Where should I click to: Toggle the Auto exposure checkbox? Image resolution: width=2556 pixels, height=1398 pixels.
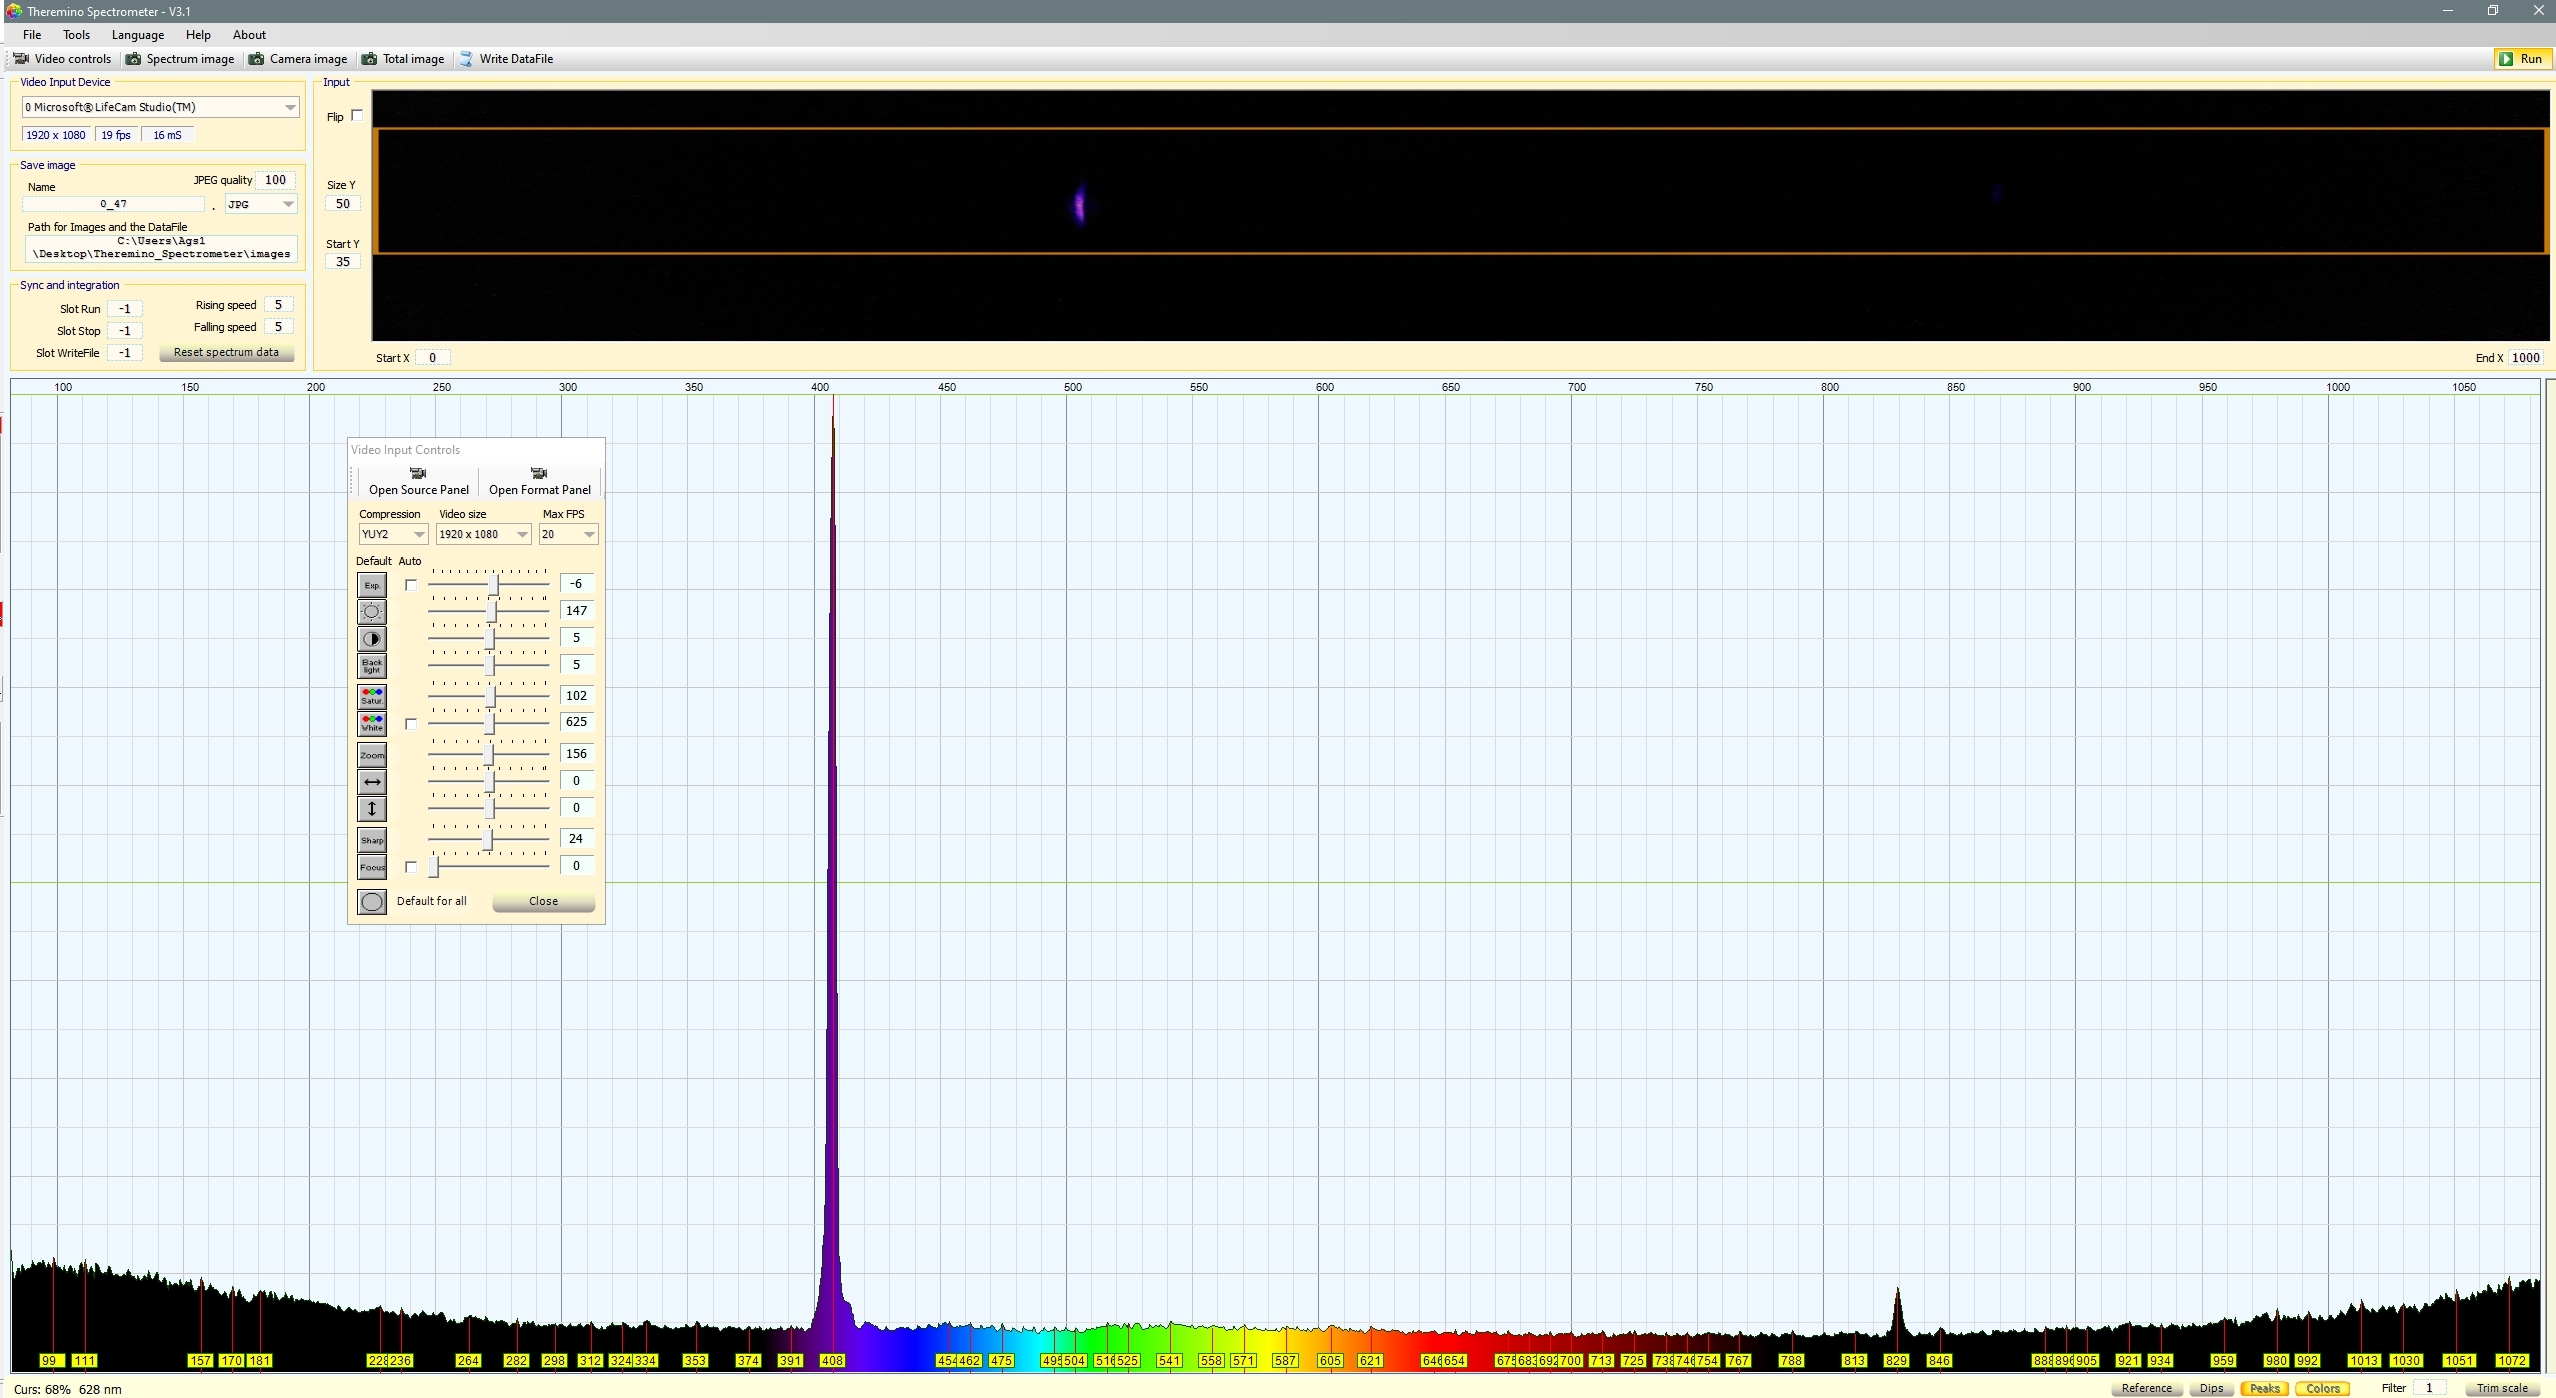410,585
